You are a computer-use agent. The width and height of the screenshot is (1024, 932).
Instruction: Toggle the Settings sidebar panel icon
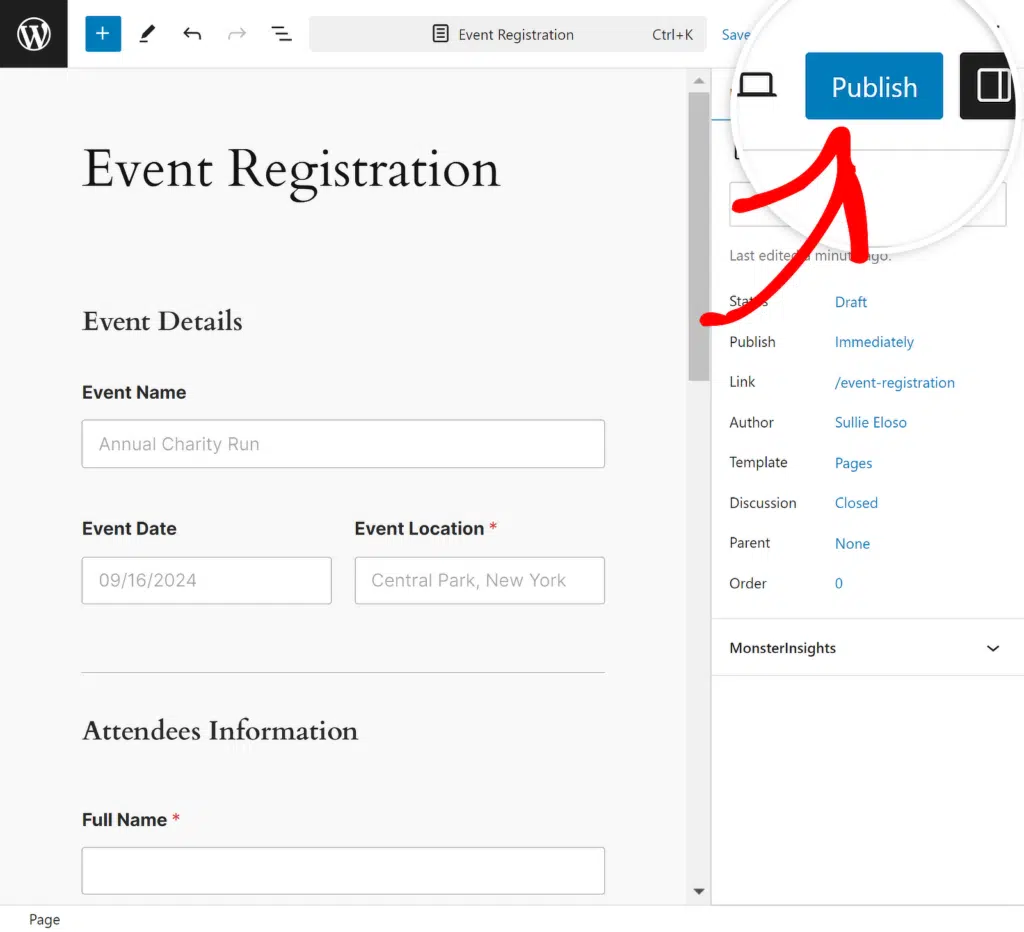pyautogui.click(x=992, y=86)
